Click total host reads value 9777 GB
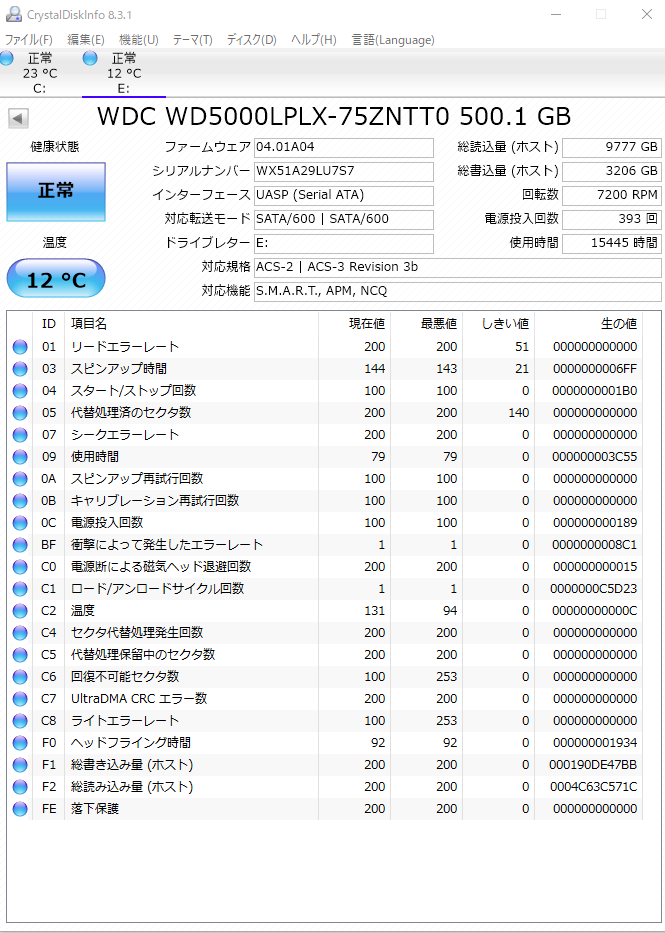This screenshot has width=665, height=933. [611, 148]
